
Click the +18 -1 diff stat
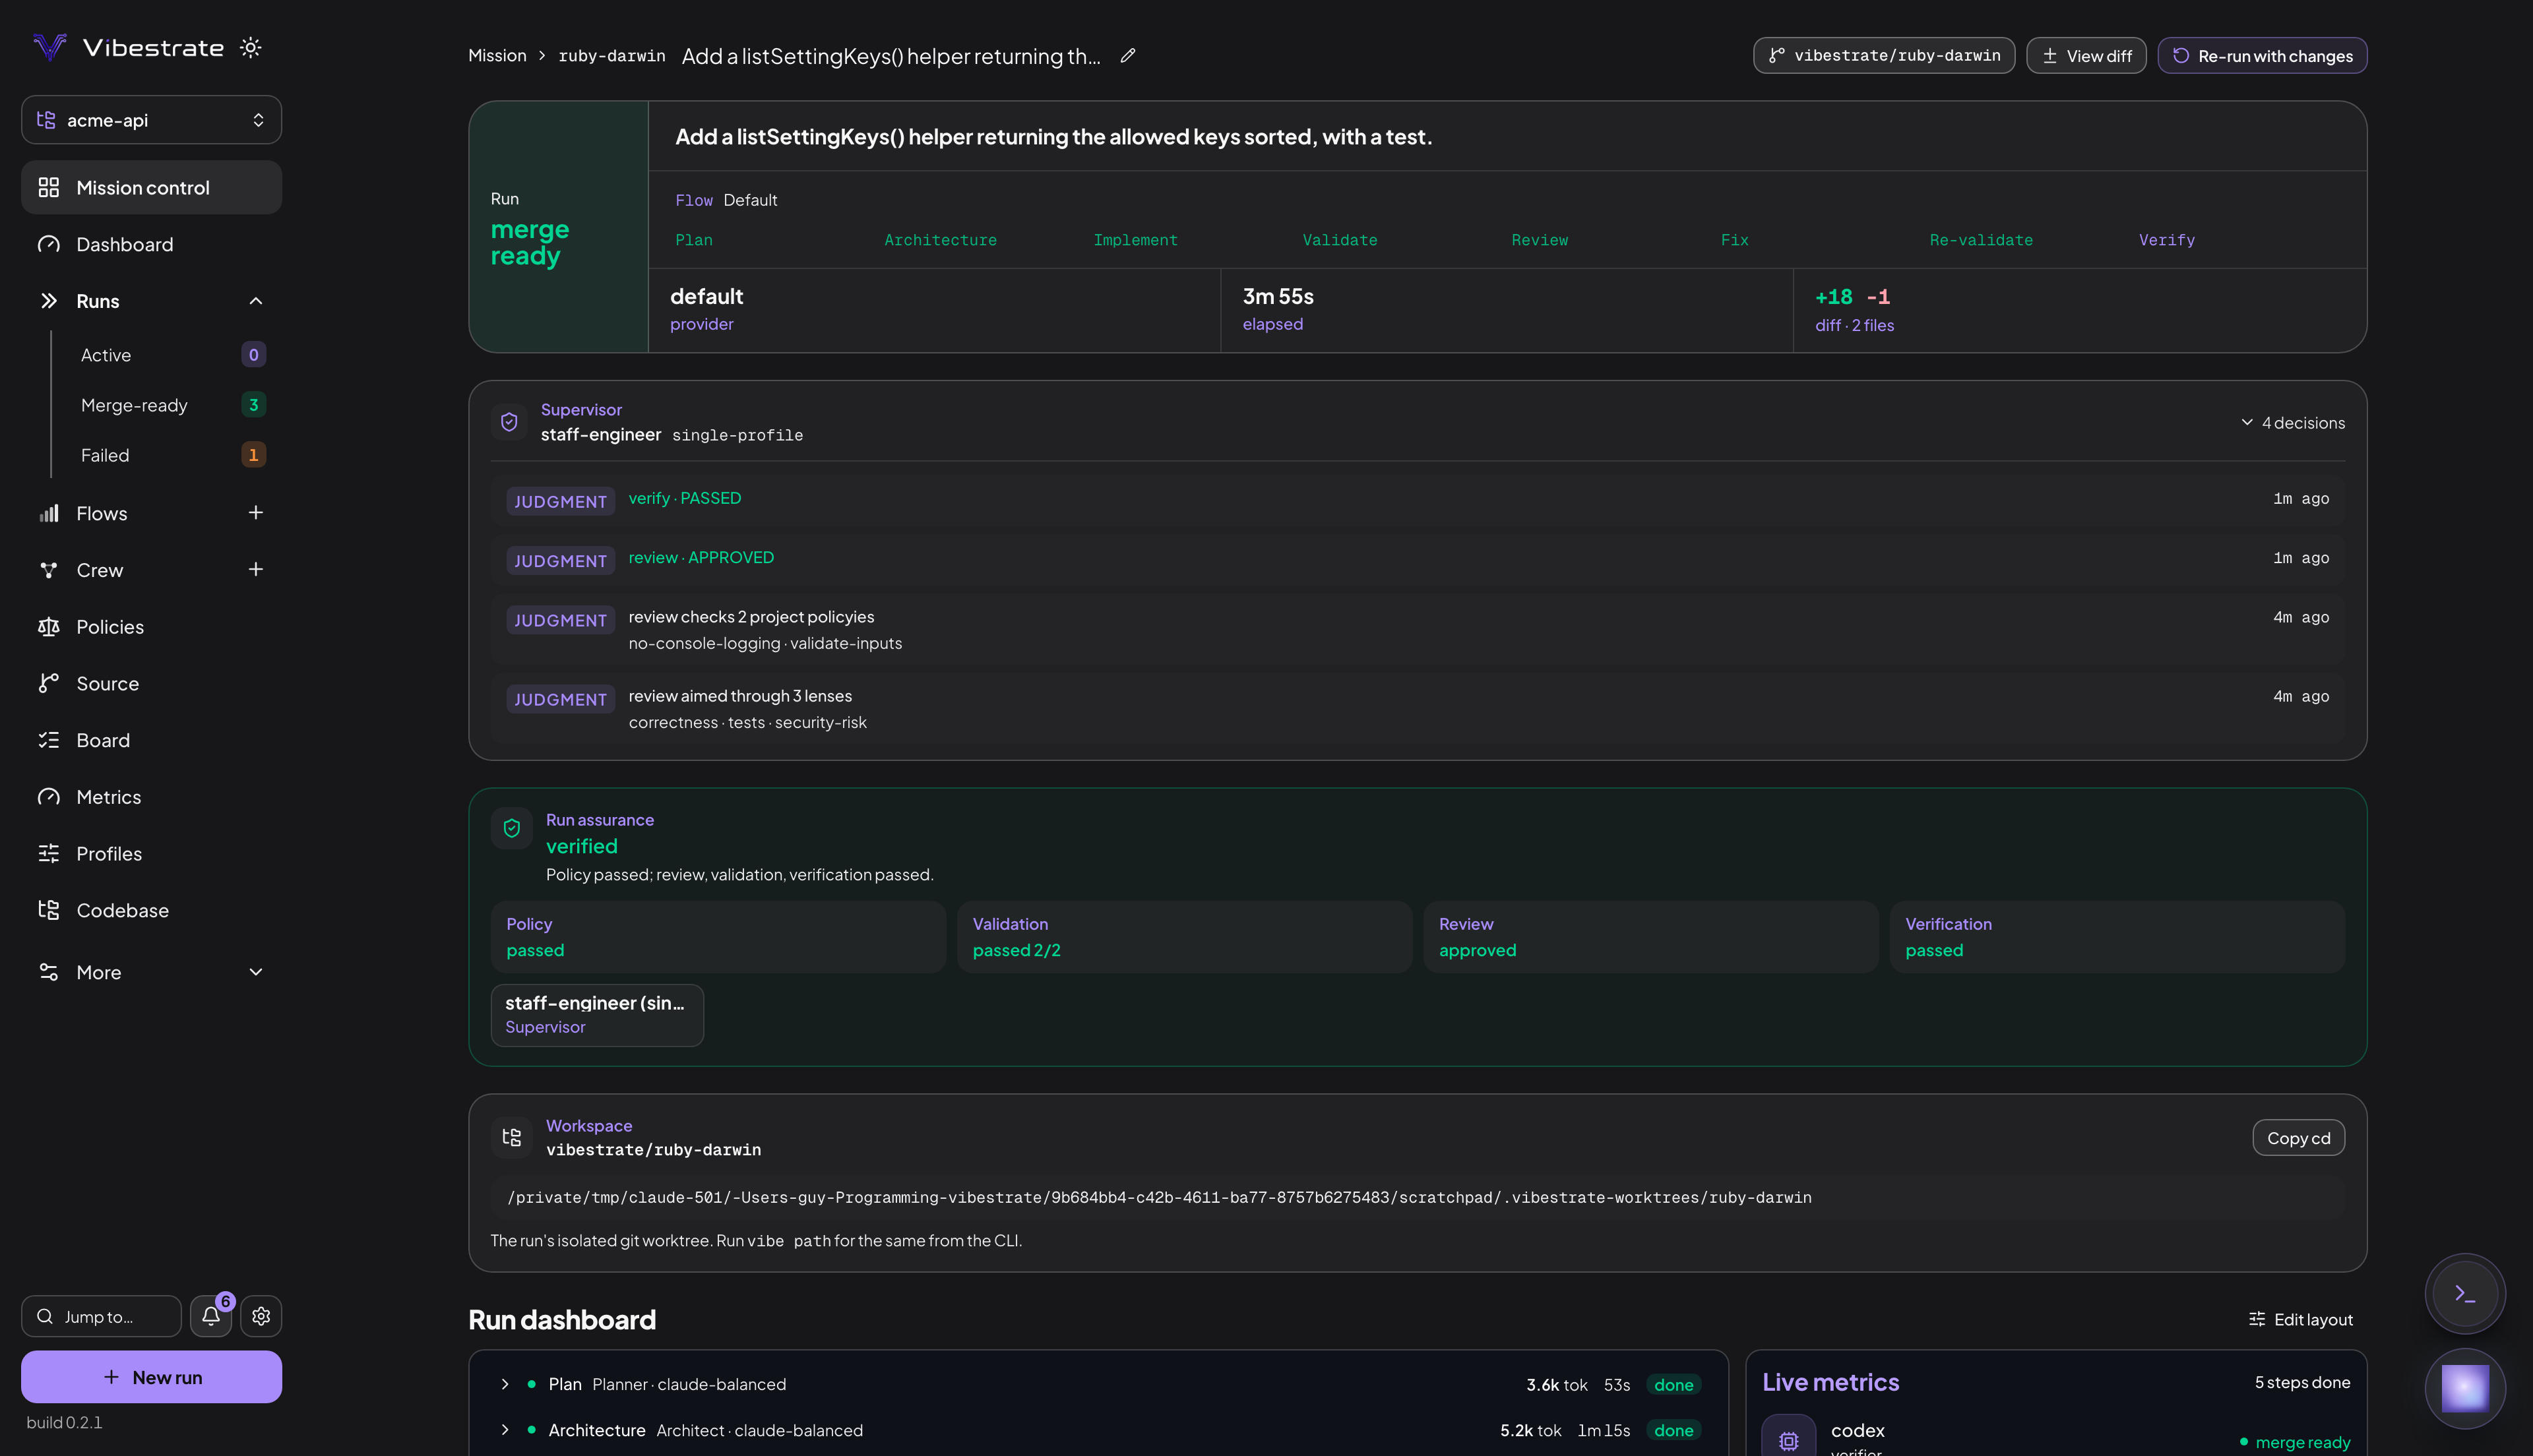click(1852, 297)
